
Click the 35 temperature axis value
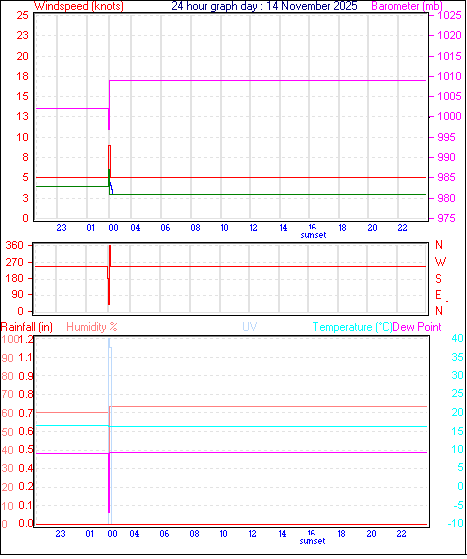click(457, 357)
